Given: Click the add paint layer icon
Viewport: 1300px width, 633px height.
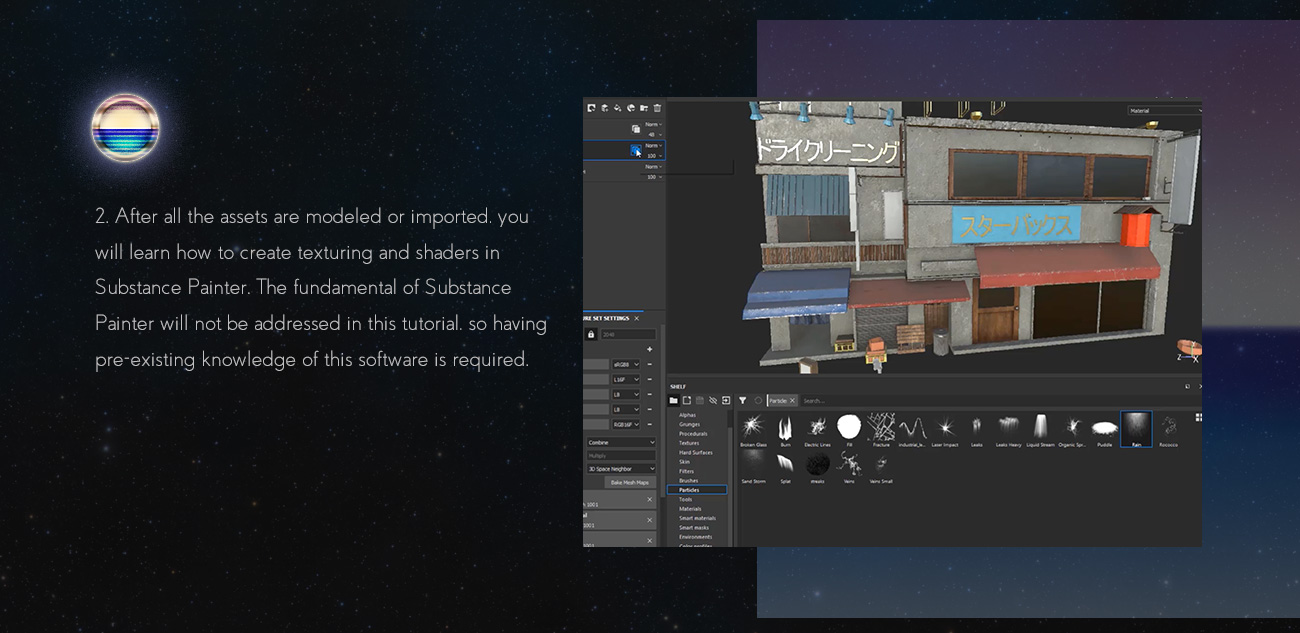Looking at the screenshot, I should pyautogui.click(x=605, y=108).
